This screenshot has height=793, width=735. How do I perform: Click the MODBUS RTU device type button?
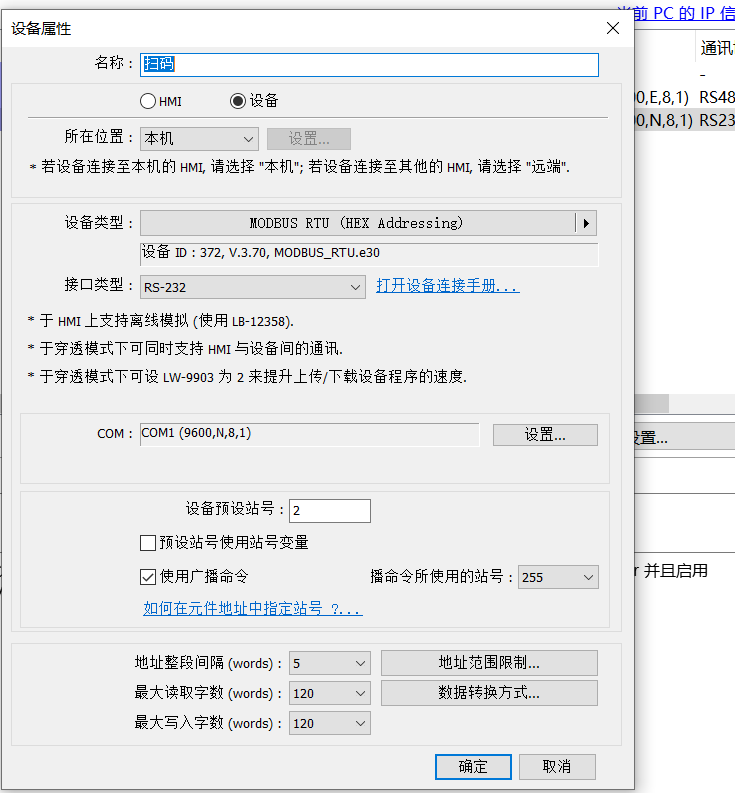click(357, 223)
